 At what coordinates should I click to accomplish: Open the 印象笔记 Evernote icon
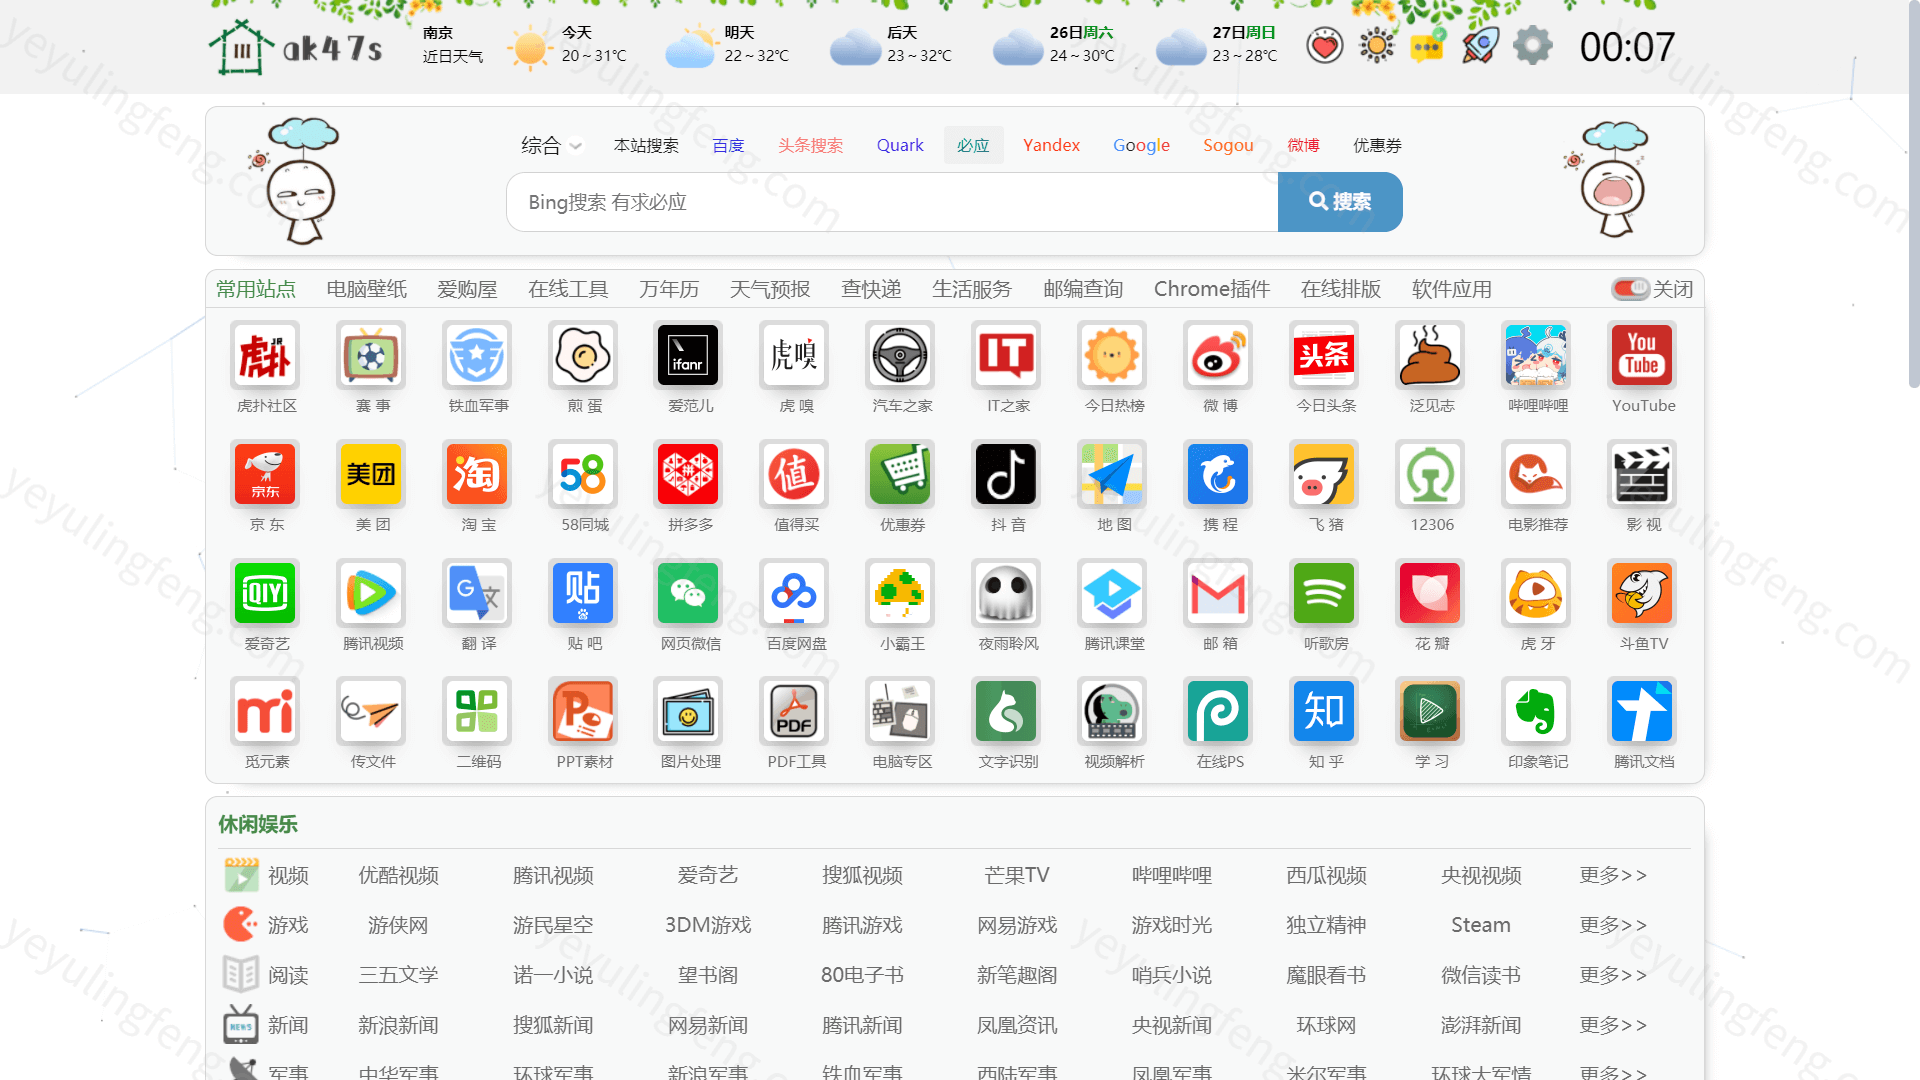[1535, 711]
